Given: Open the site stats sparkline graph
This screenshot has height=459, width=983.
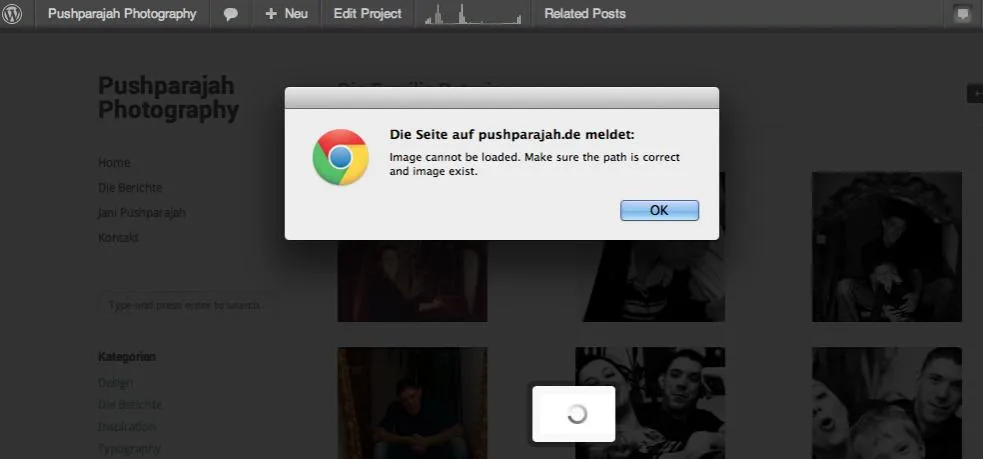Looking at the screenshot, I should tap(473, 14).
